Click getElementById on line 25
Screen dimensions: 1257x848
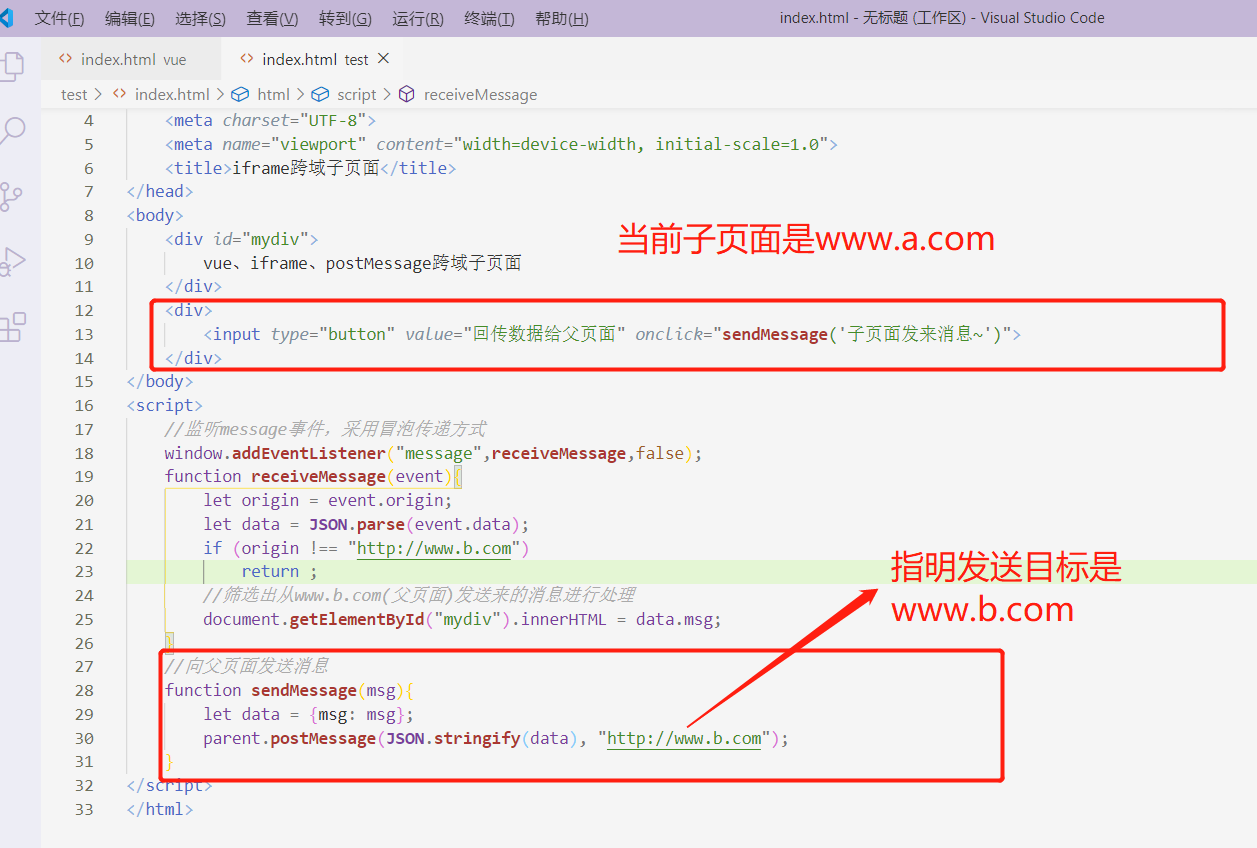coord(357,619)
